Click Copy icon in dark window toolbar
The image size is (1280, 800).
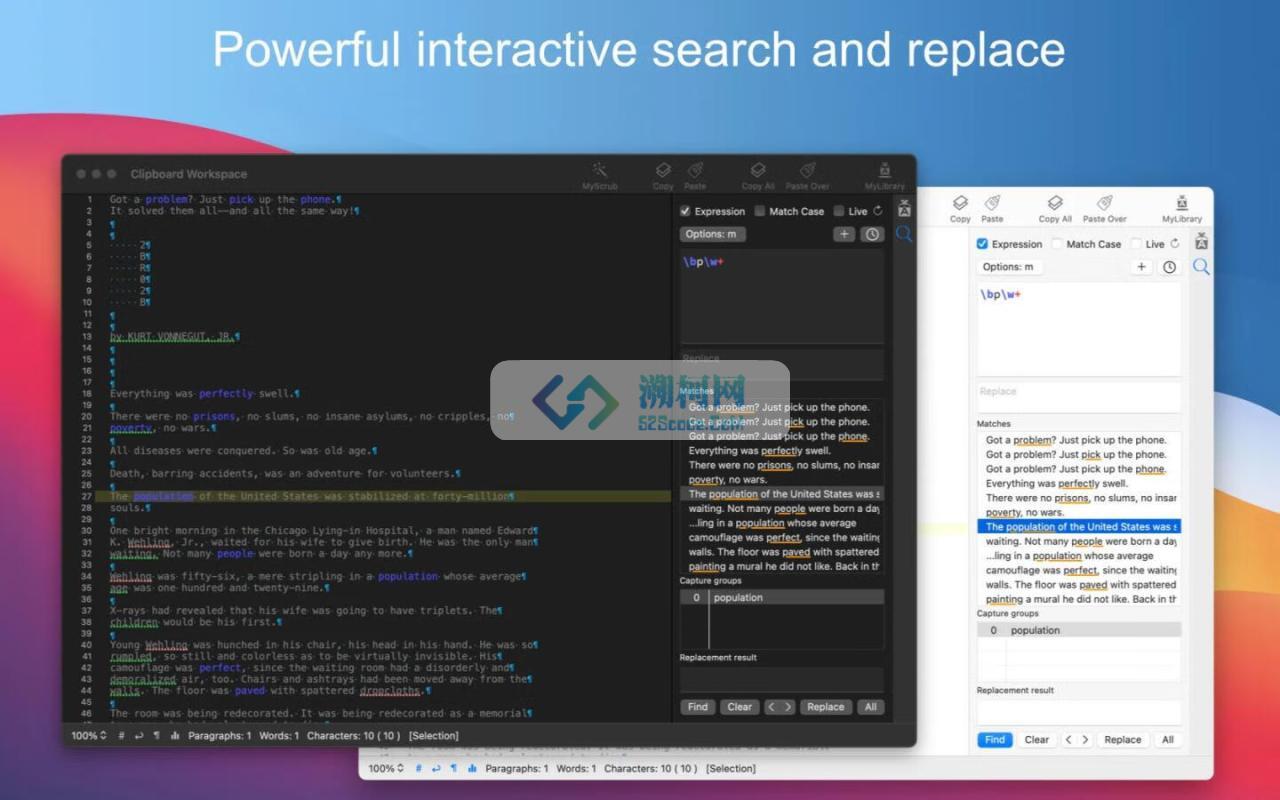pyautogui.click(x=663, y=175)
